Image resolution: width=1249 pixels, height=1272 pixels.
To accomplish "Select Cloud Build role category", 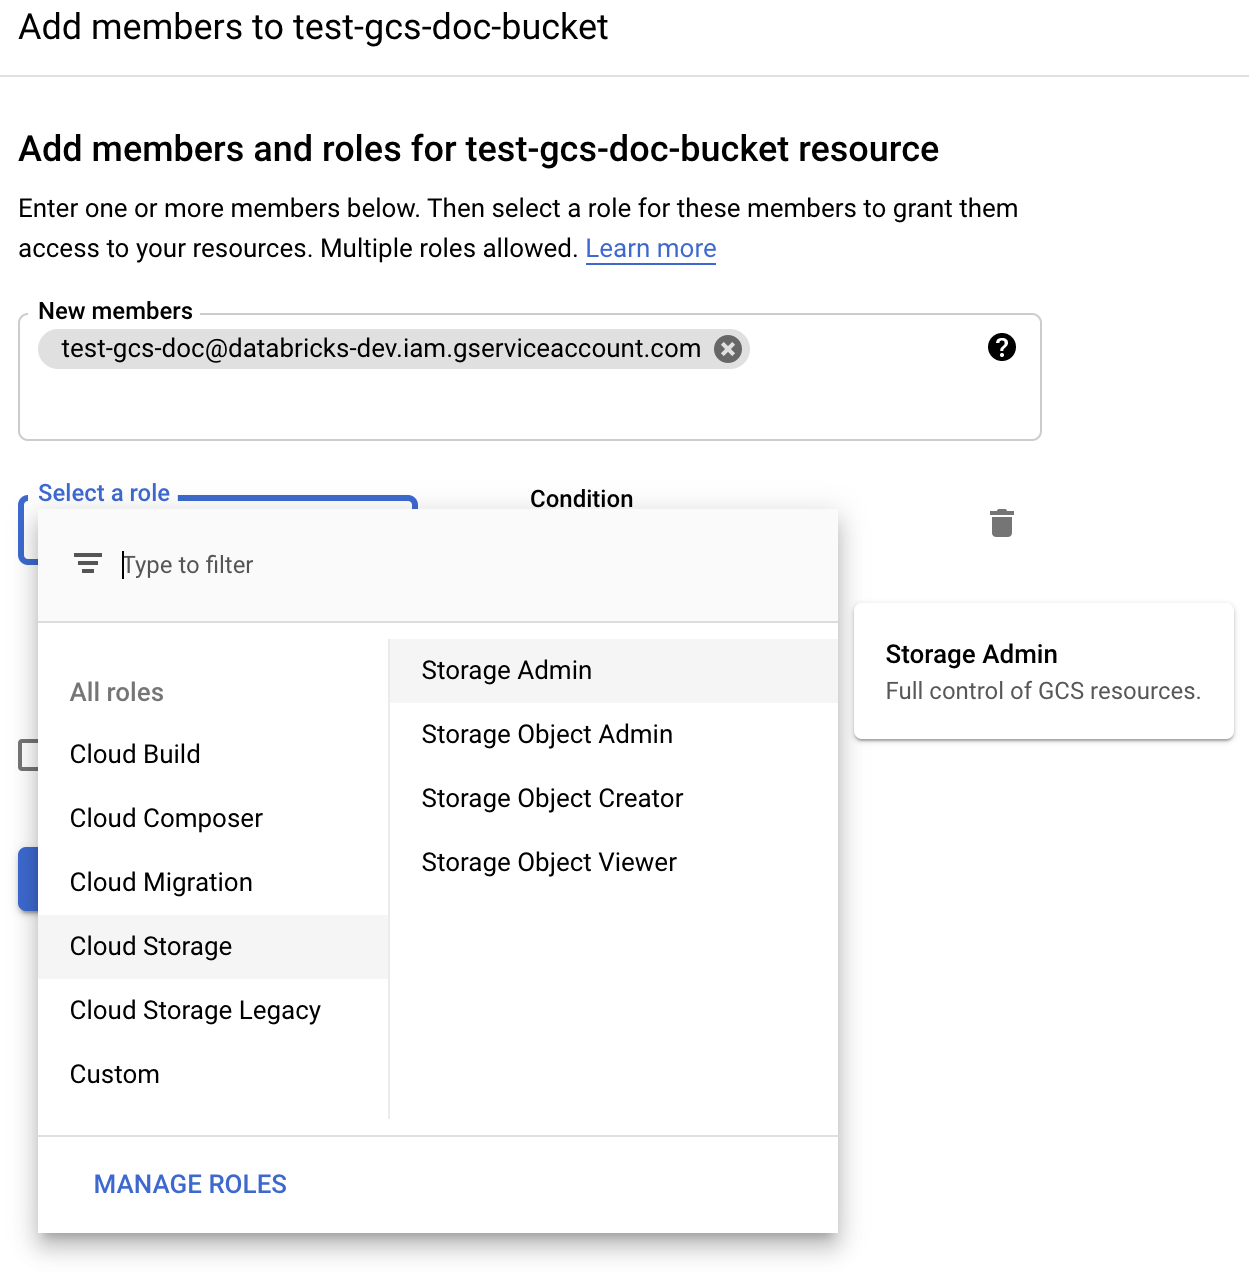I will click(134, 754).
